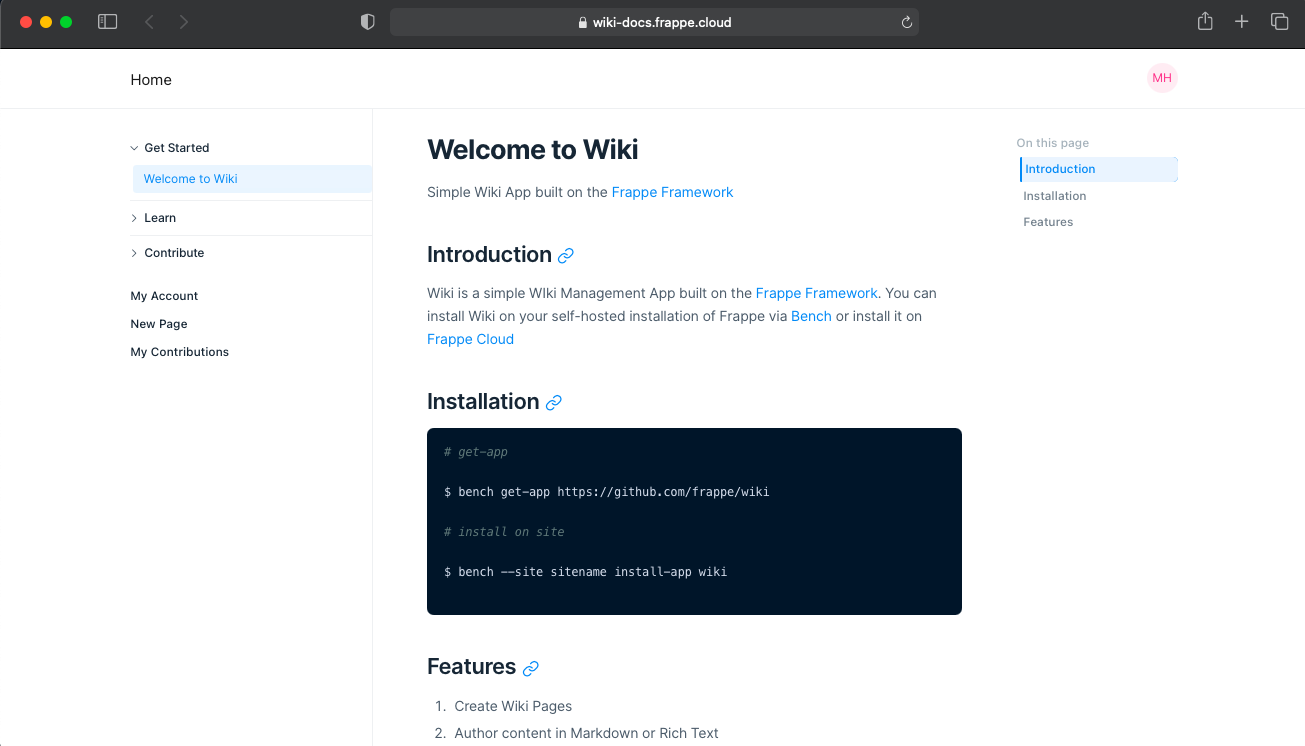
Task: Click the 'On this page' label
Action: click(1053, 143)
